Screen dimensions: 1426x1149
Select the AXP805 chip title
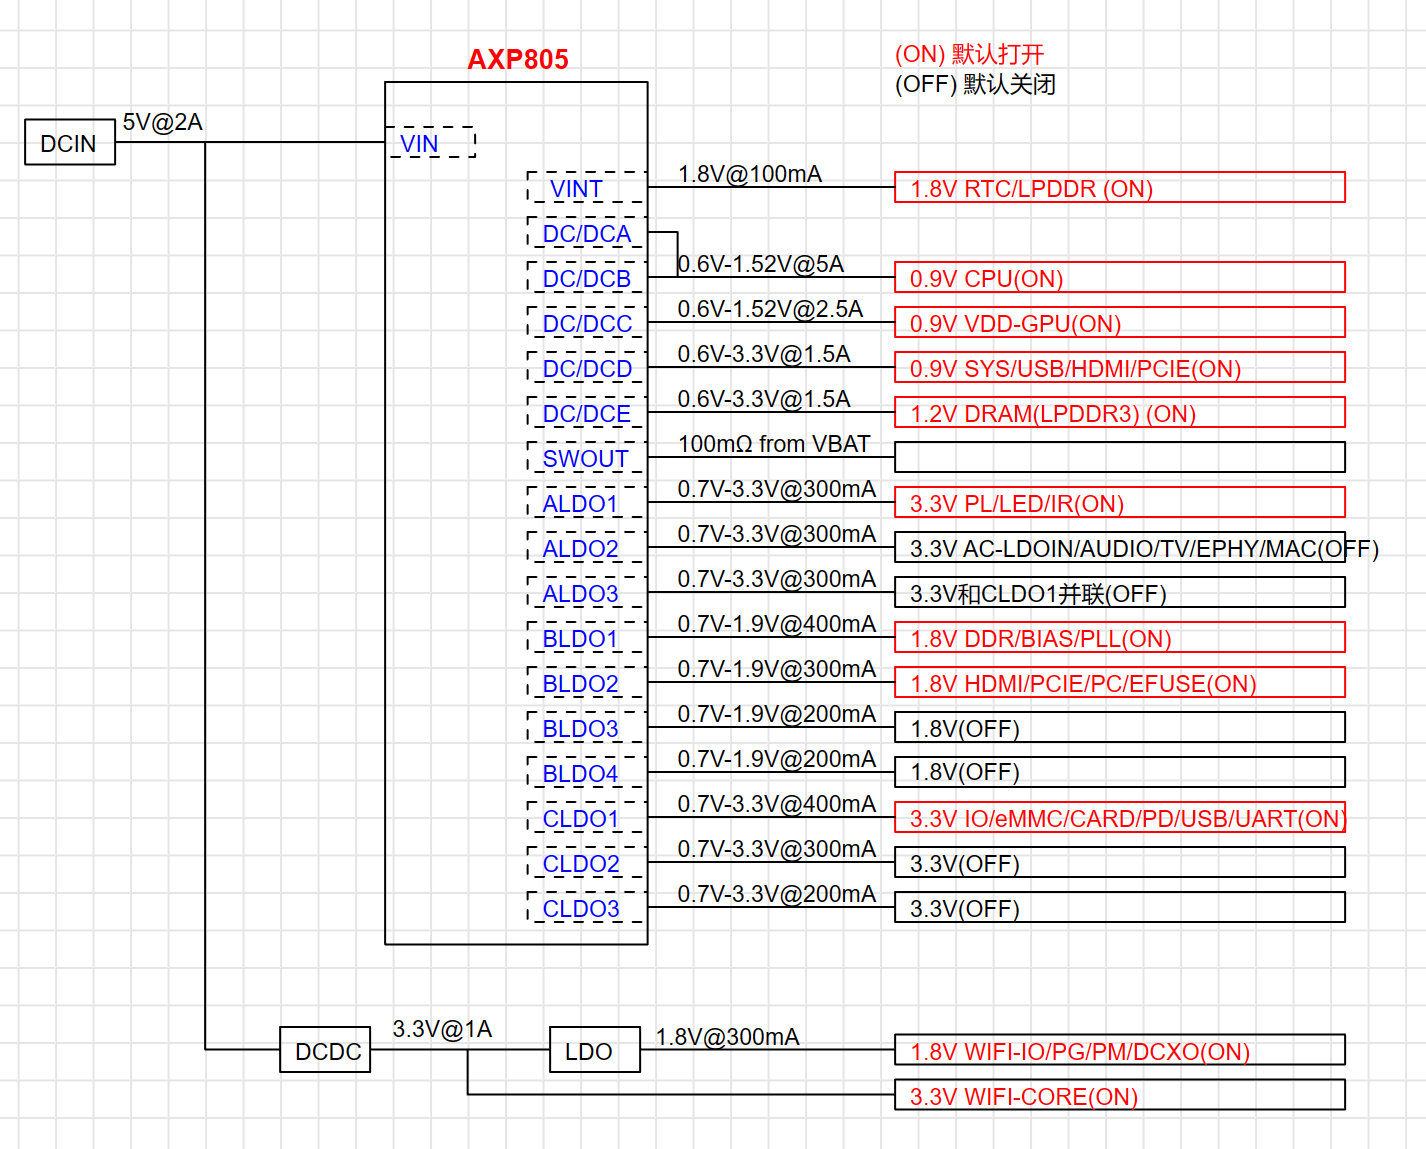(517, 60)
